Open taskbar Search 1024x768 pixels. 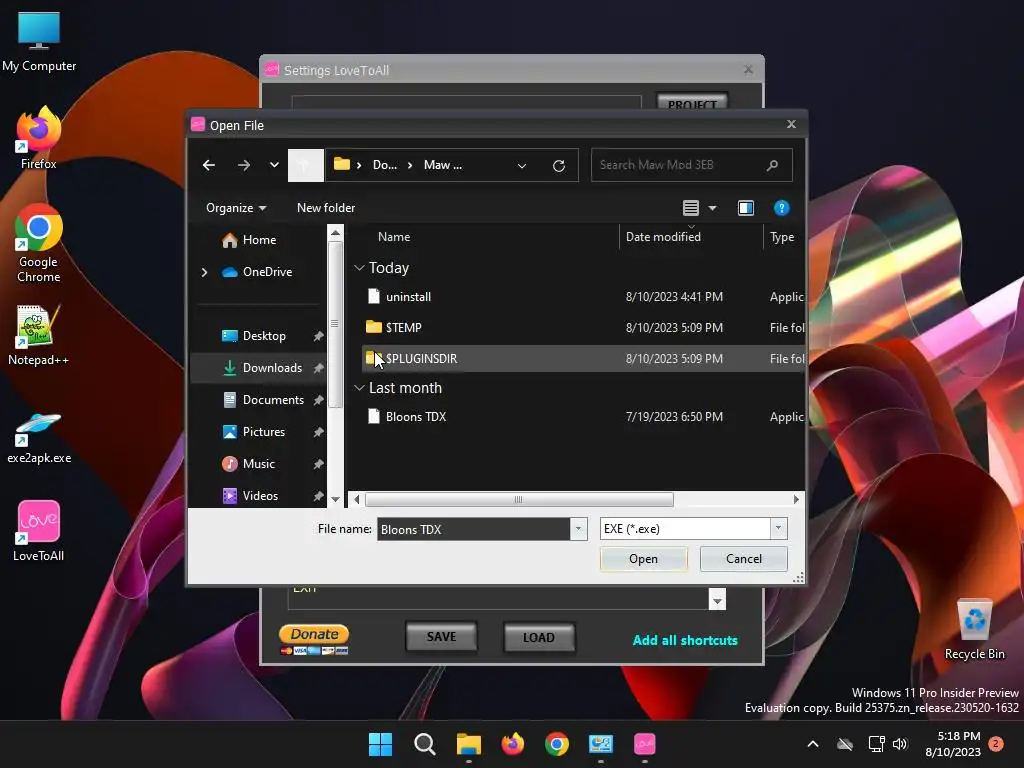coord(424,744)
